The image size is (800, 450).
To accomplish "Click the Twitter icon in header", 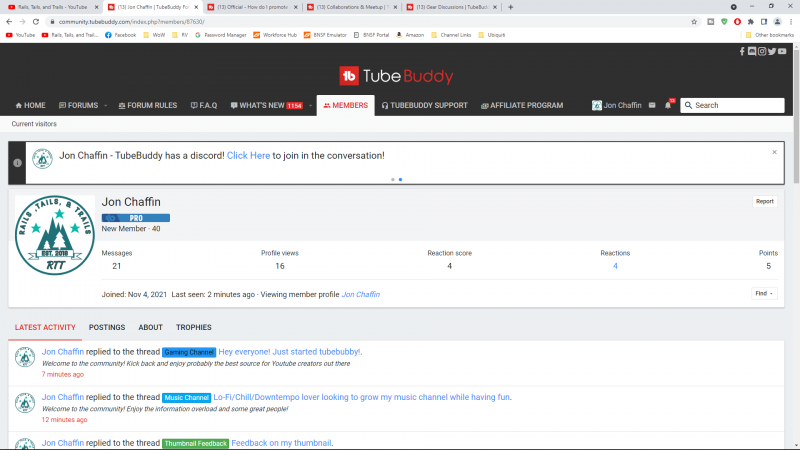I will tap(771, 51).
